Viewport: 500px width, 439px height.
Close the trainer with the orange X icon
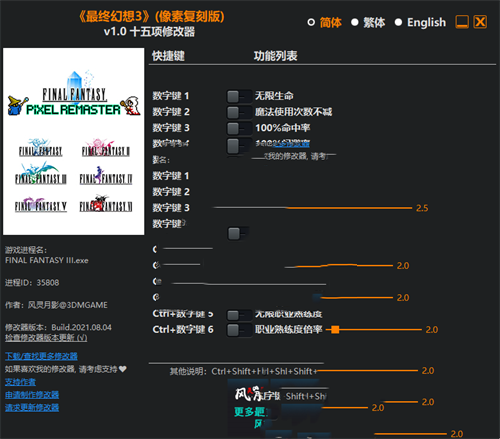click(480, 22)
